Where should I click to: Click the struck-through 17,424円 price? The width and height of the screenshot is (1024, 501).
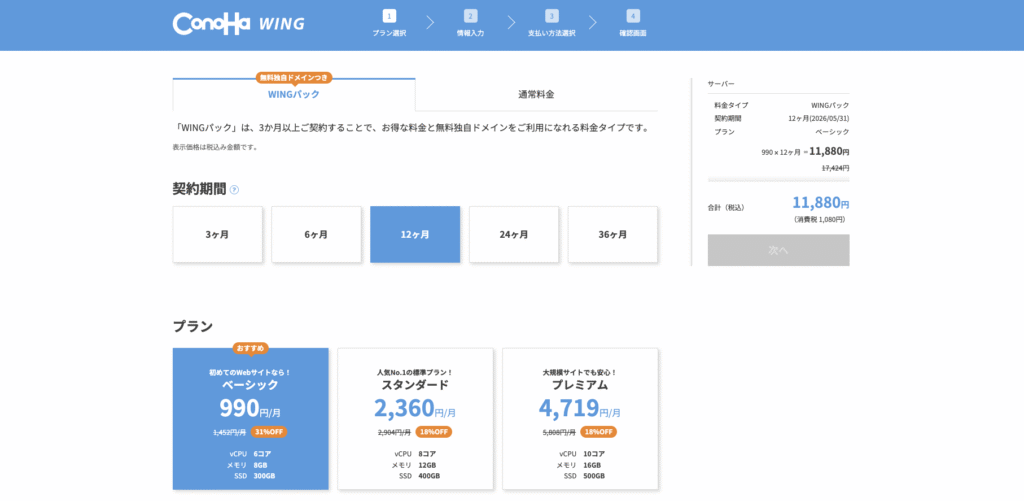tap(835, 168)
